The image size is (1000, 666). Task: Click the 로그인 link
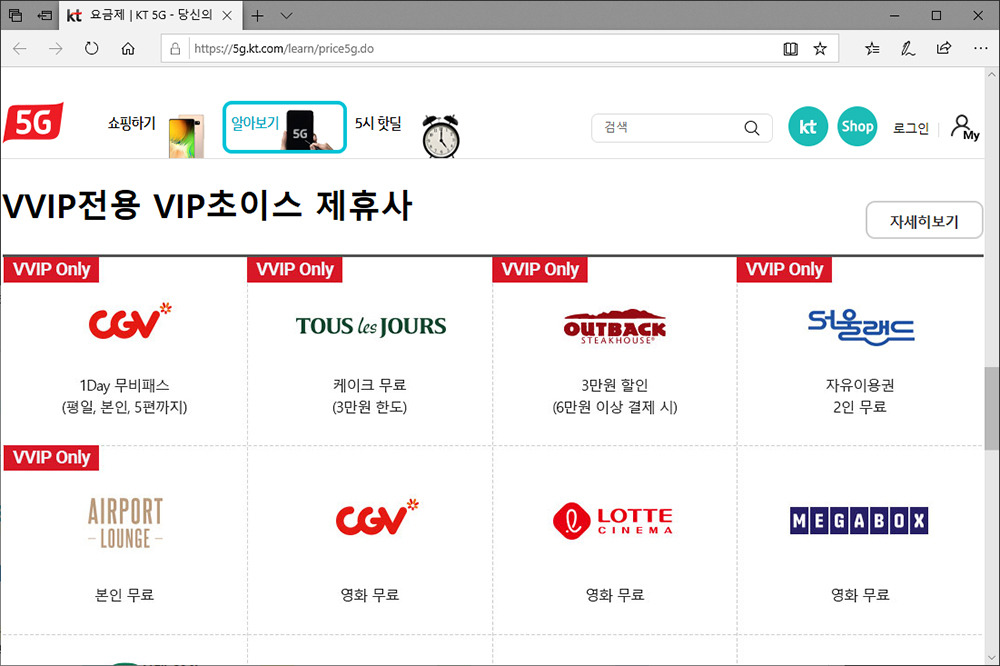[911, 128]
